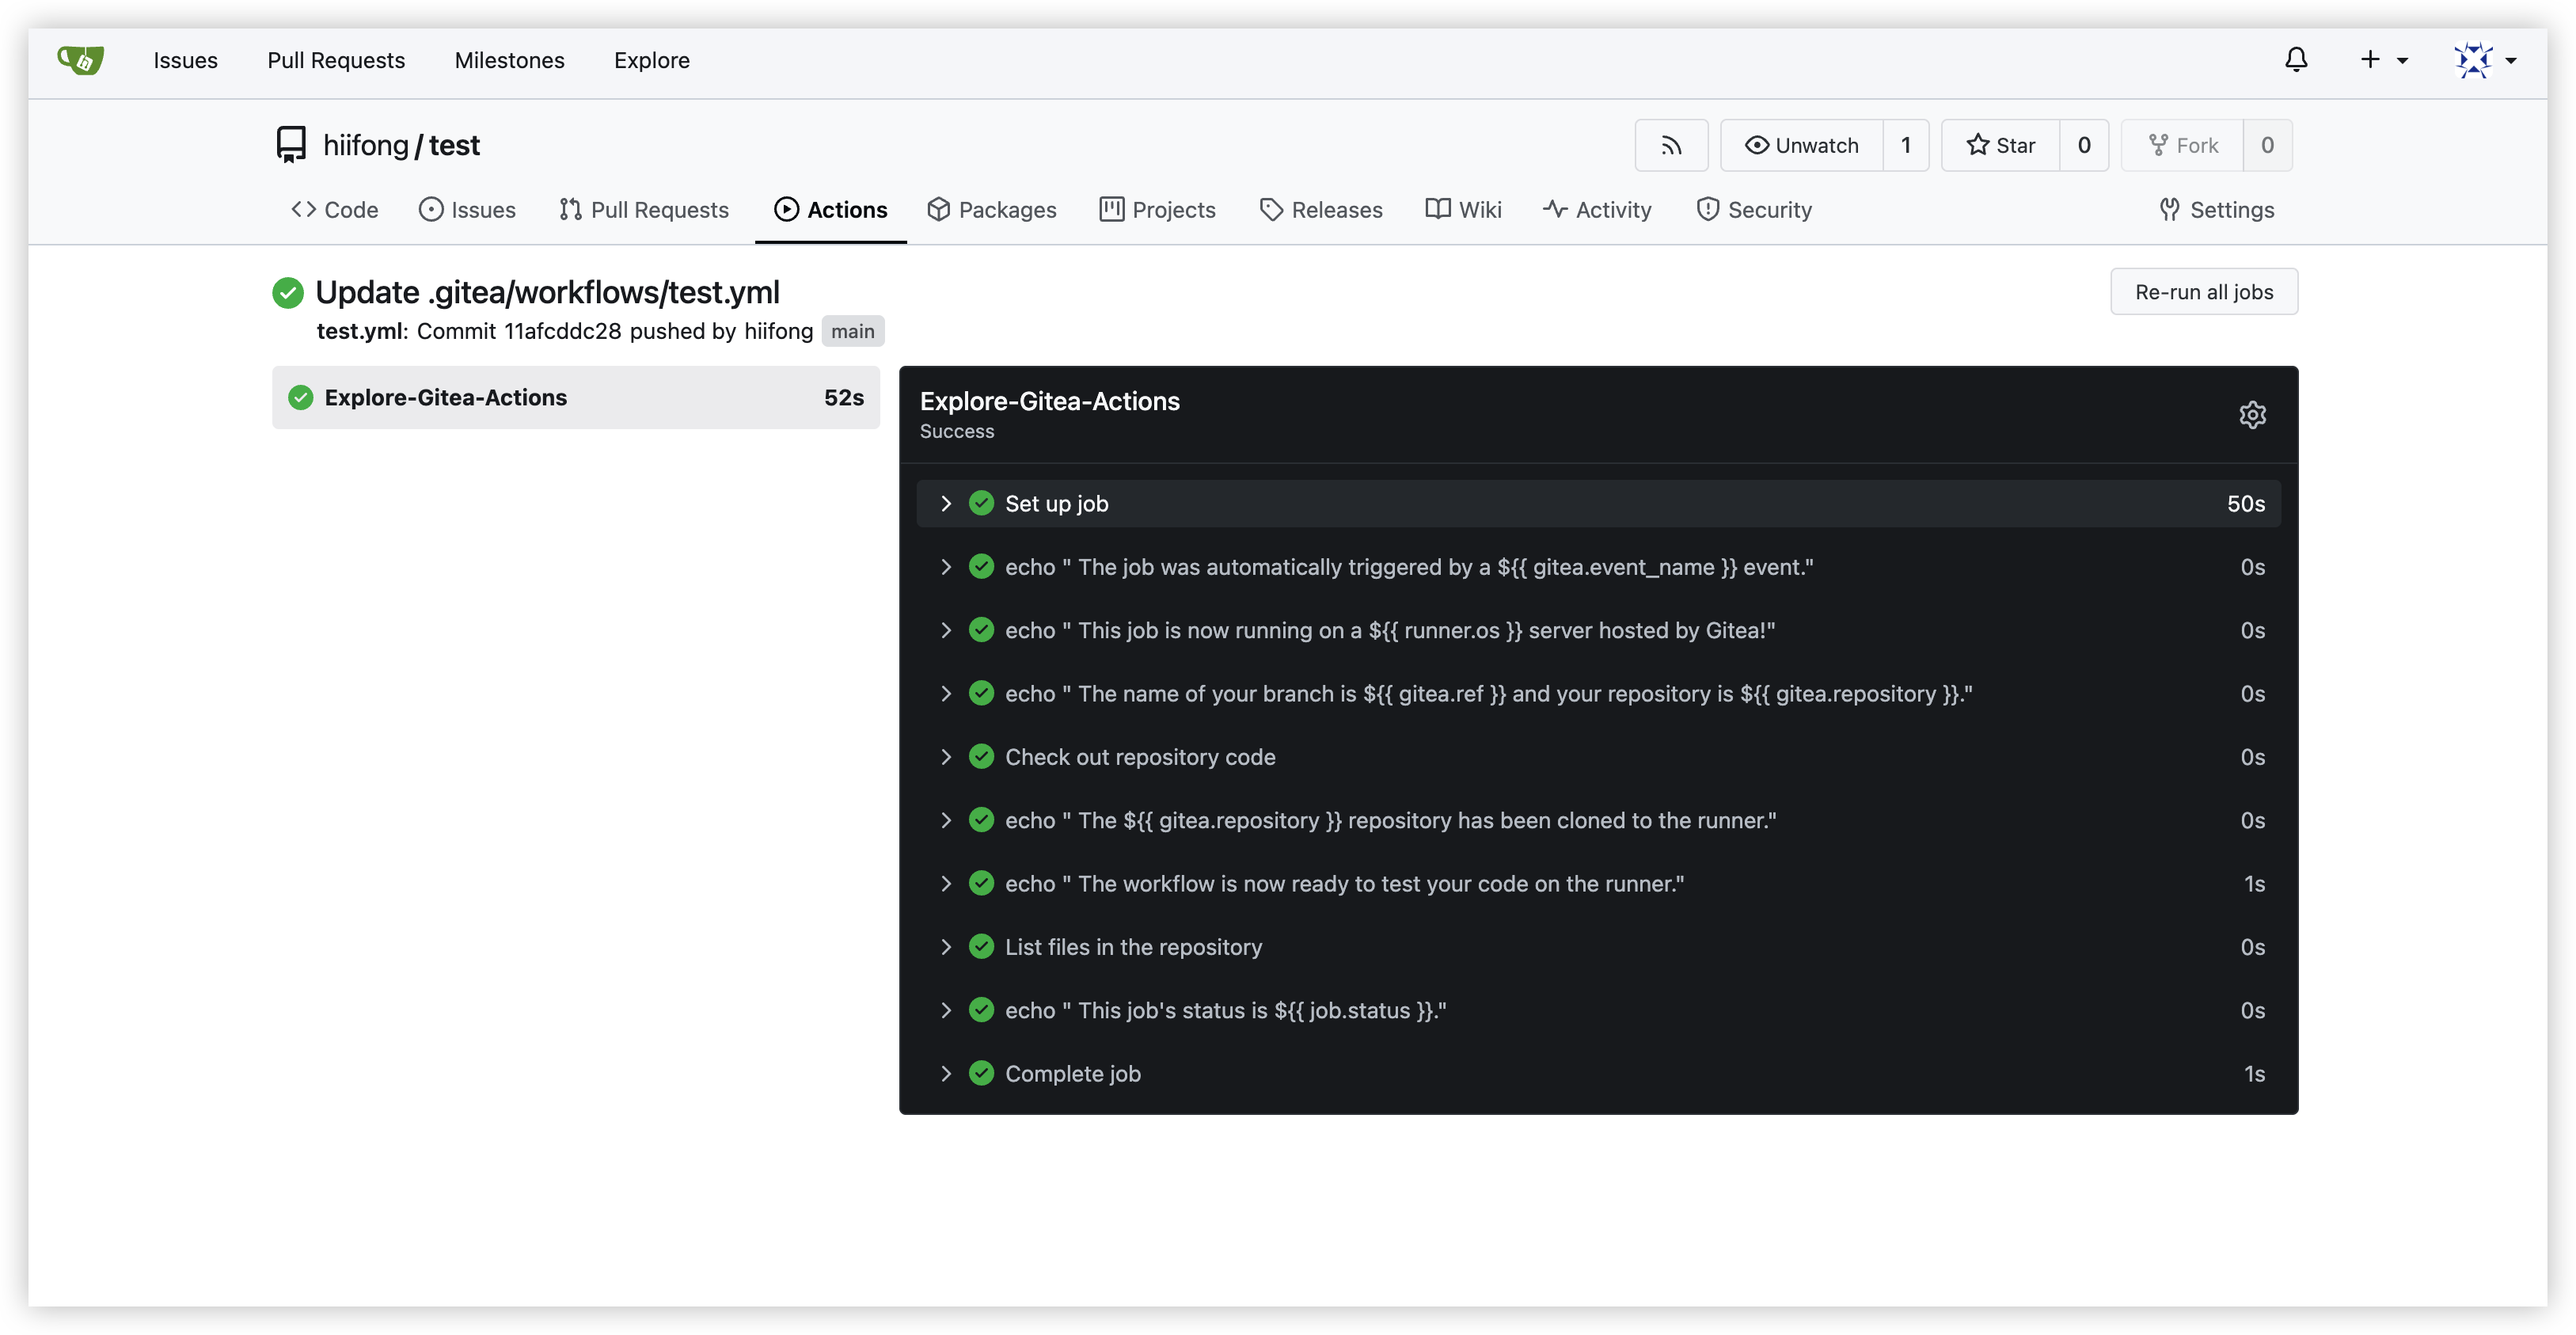The width and height of the screenshot is (2576, 1335).
Task: Expand the Check out repository code step
Action: [x=1139, y=757]
